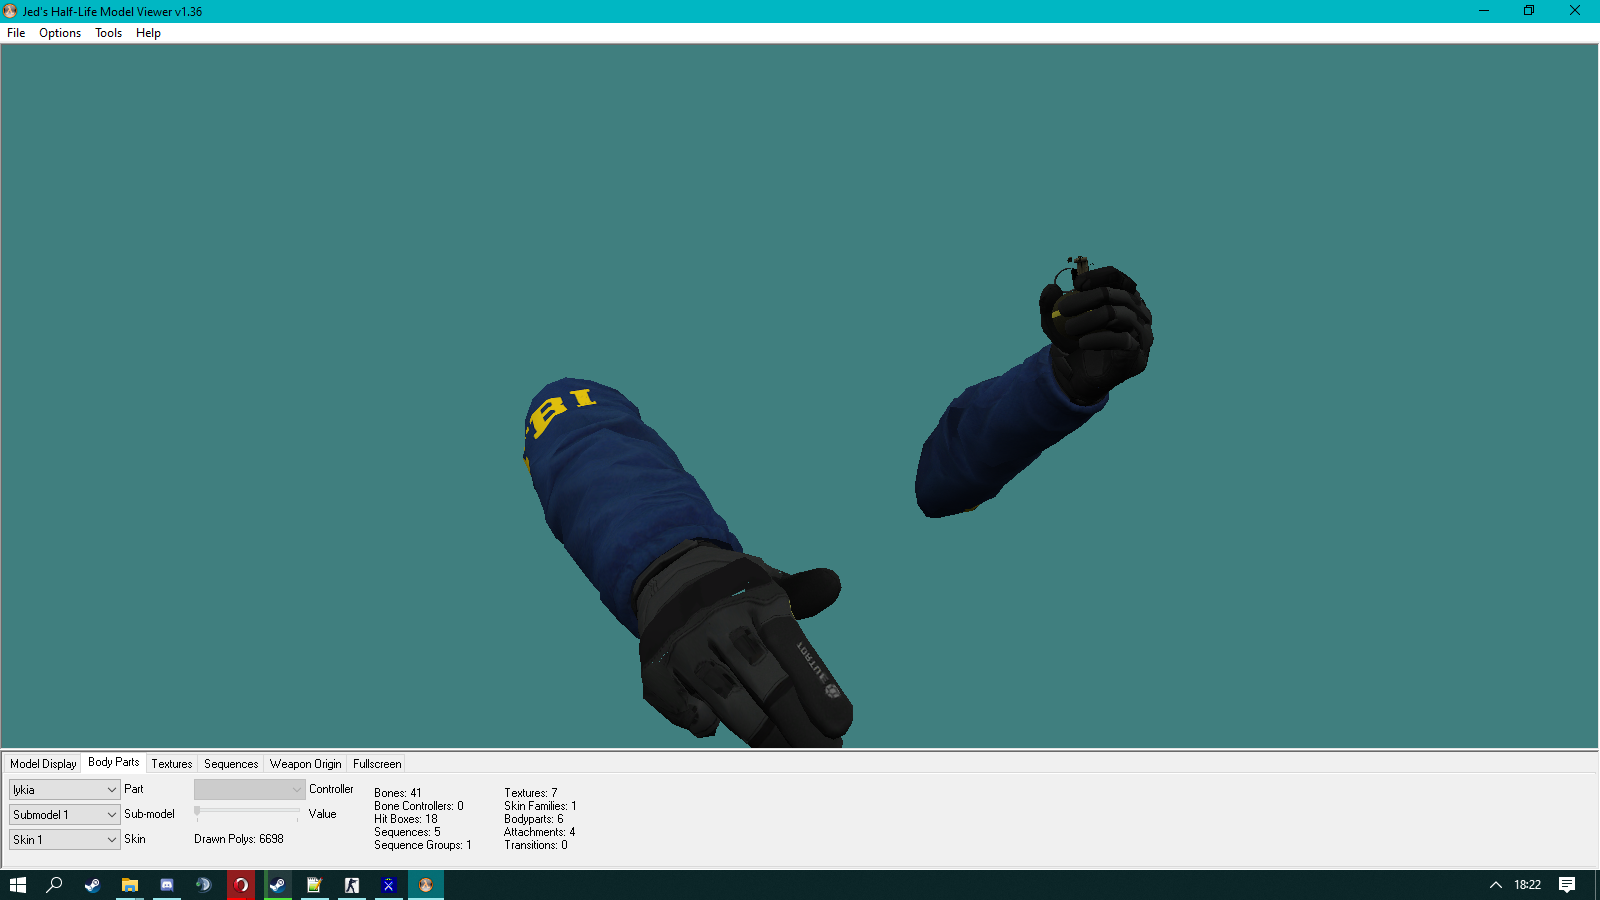Viewport: 1600px width, 900px height.
Task: Click the Sequence Groups: 1 text
Action: pyautogui.click(x=423, y=845)
